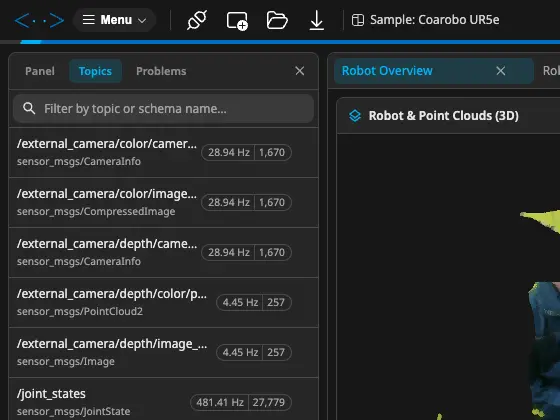This screenshot has width=560, height=420.
Task: Click the add panel icon
Action: tap(237, 21)
